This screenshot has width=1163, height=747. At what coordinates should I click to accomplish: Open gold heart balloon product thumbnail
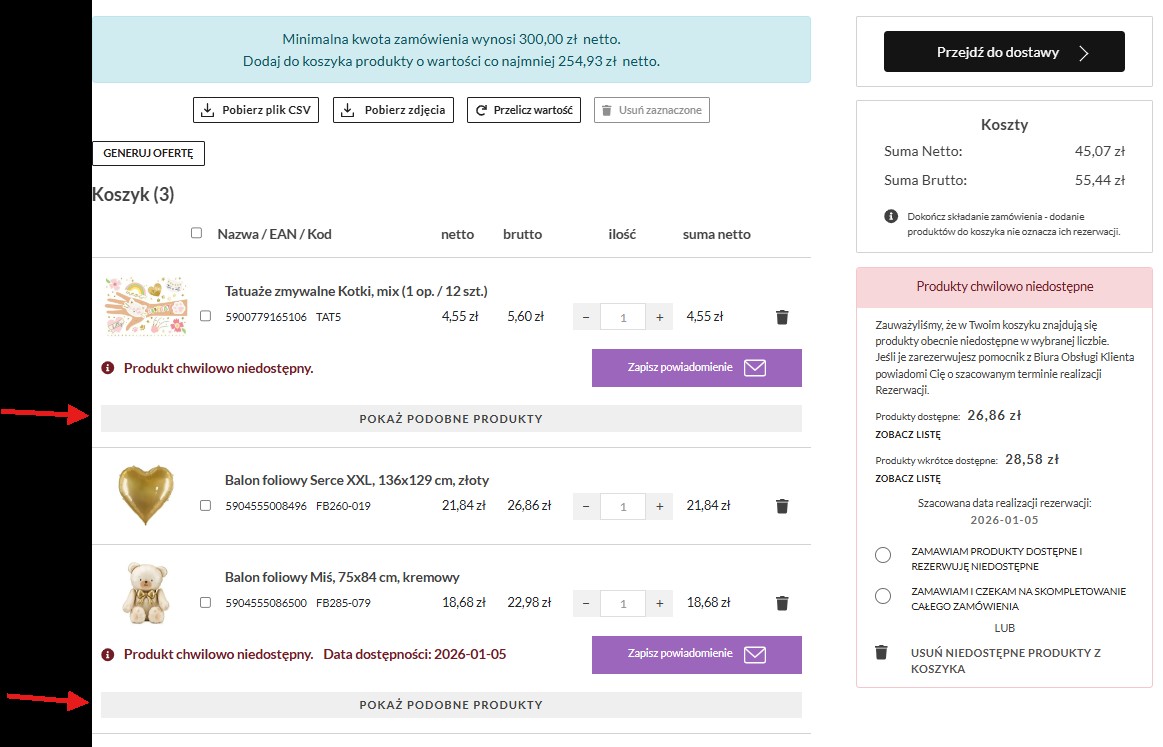[146, 495]
